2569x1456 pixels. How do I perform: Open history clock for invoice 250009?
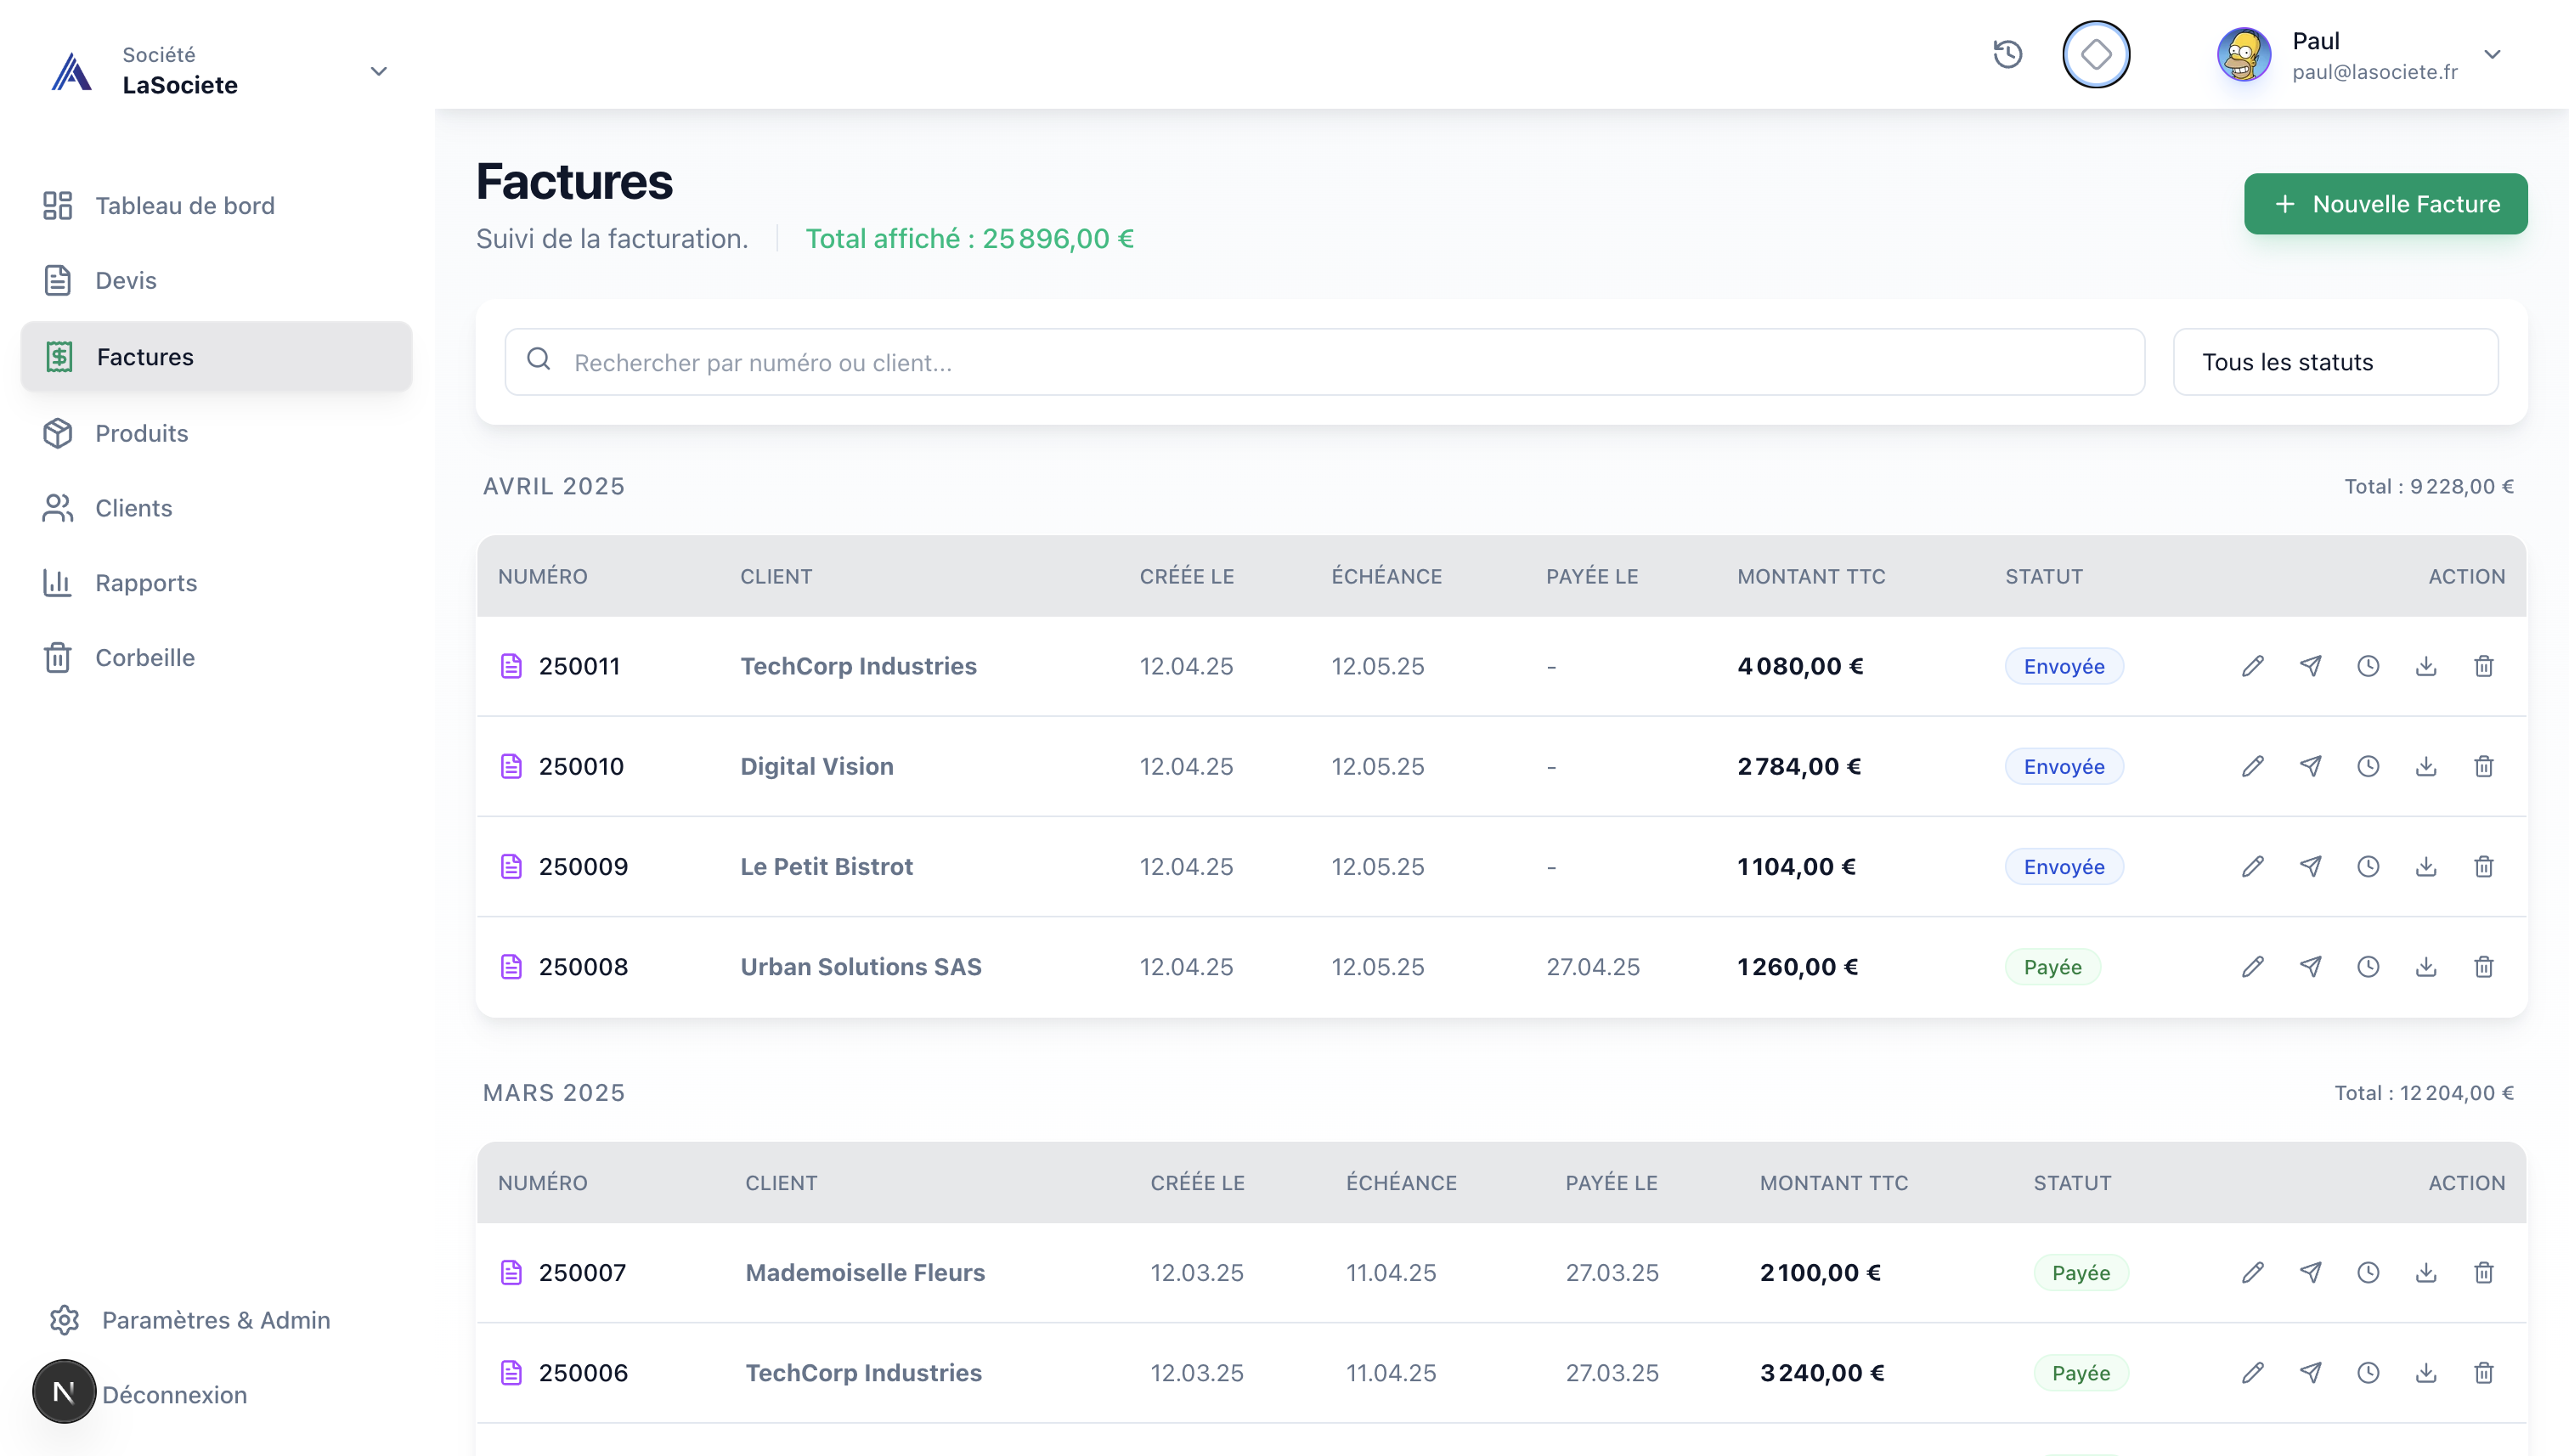(x=2368, y=866)
